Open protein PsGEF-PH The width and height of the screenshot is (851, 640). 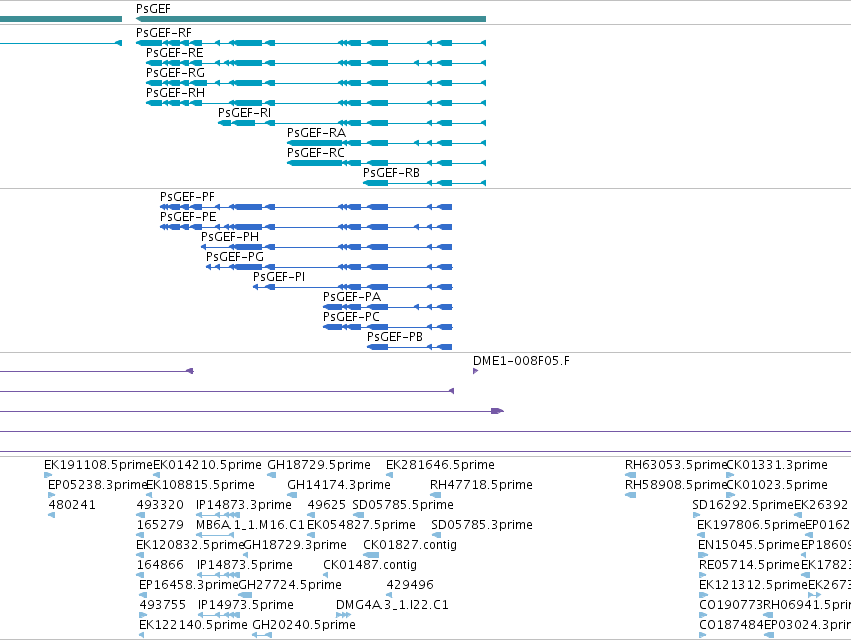(230, 237)
